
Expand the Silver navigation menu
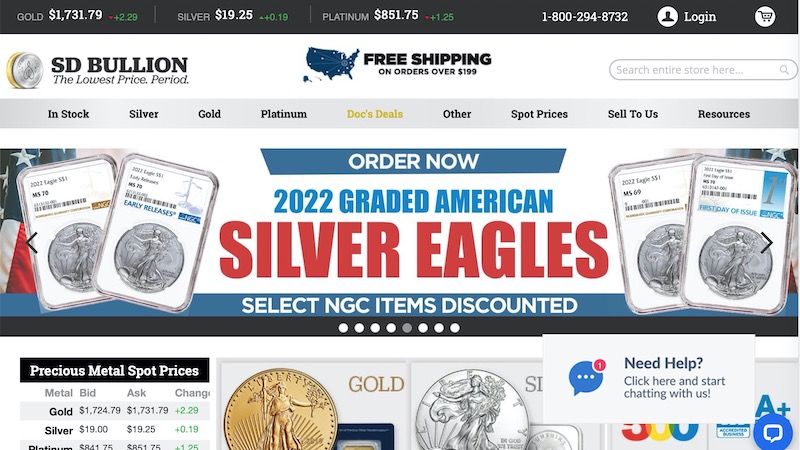click(x=143, y=114)
